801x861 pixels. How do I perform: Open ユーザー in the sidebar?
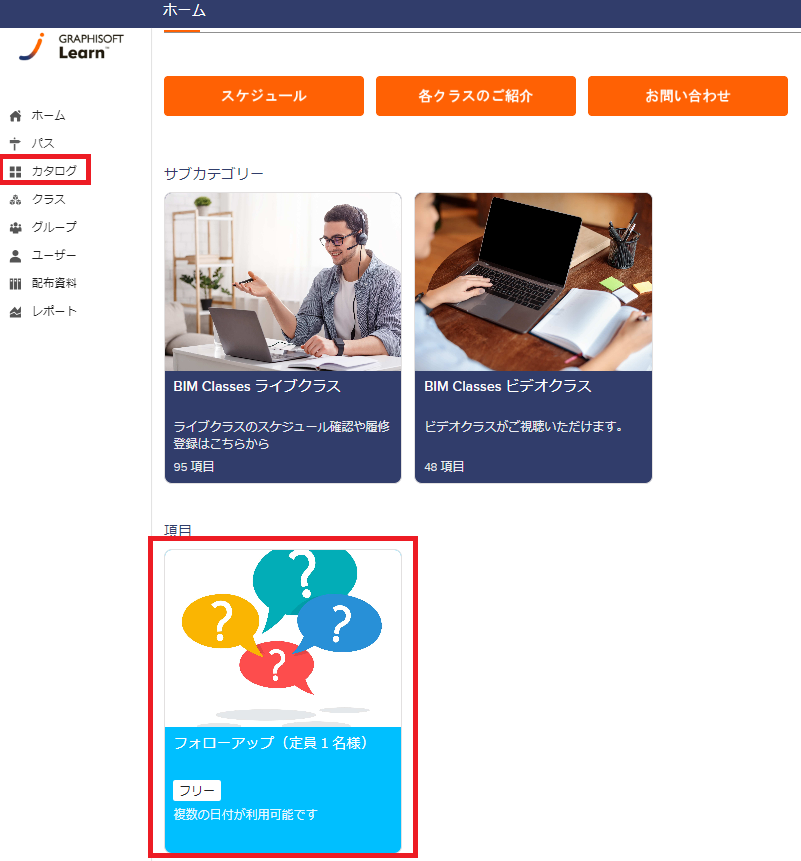54,255
